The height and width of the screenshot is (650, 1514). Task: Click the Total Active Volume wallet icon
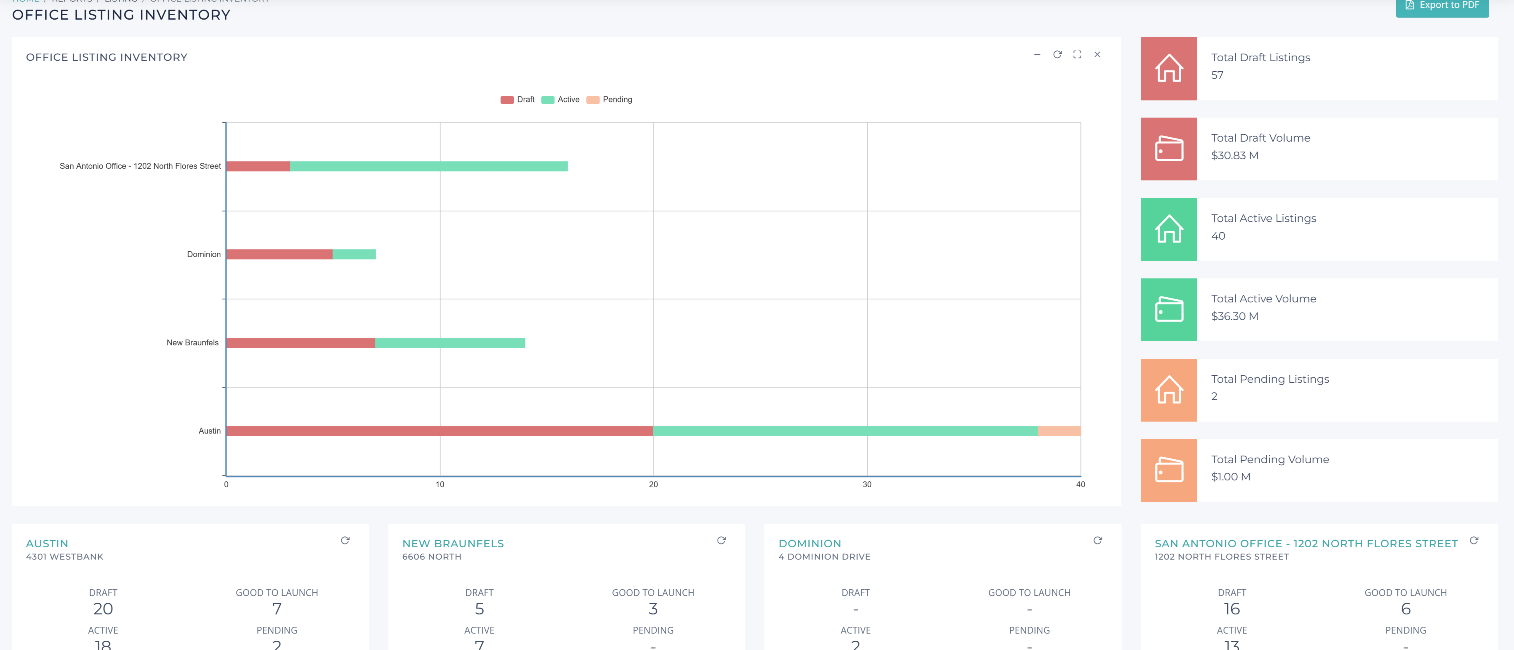tap(1169, 310)
